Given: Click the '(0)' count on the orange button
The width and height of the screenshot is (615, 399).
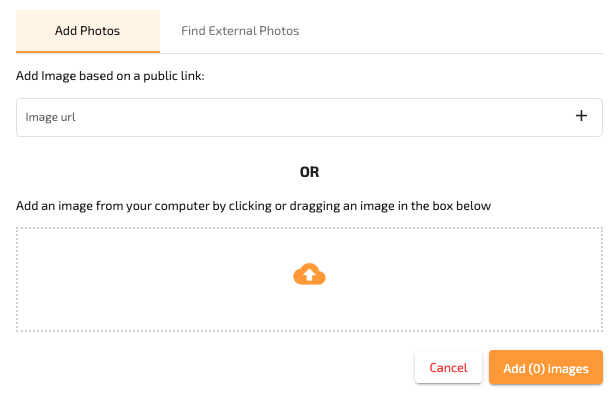Looking at the screenshot, I should pyautogui.click(x=537, y=368).
